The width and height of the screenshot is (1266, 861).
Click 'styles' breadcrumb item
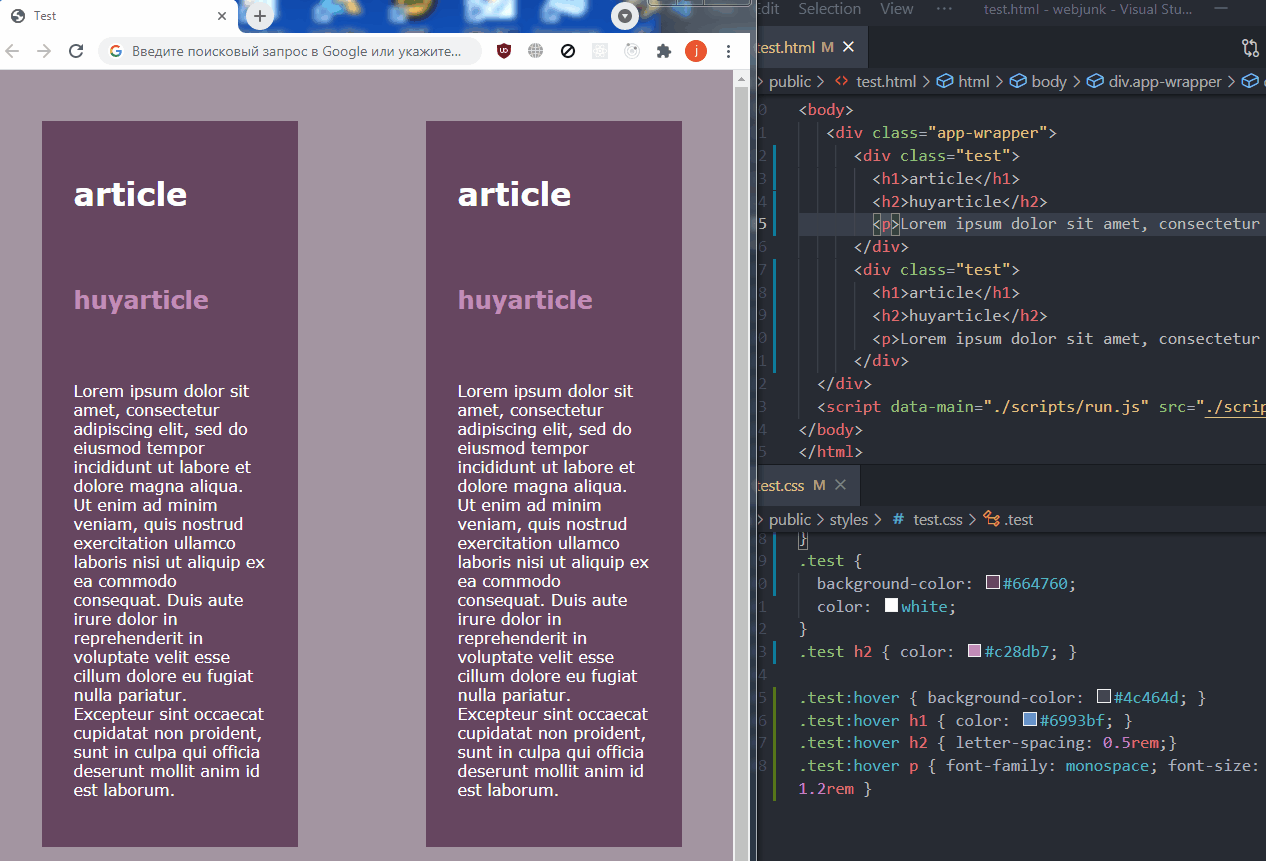(x=849, y=520)
